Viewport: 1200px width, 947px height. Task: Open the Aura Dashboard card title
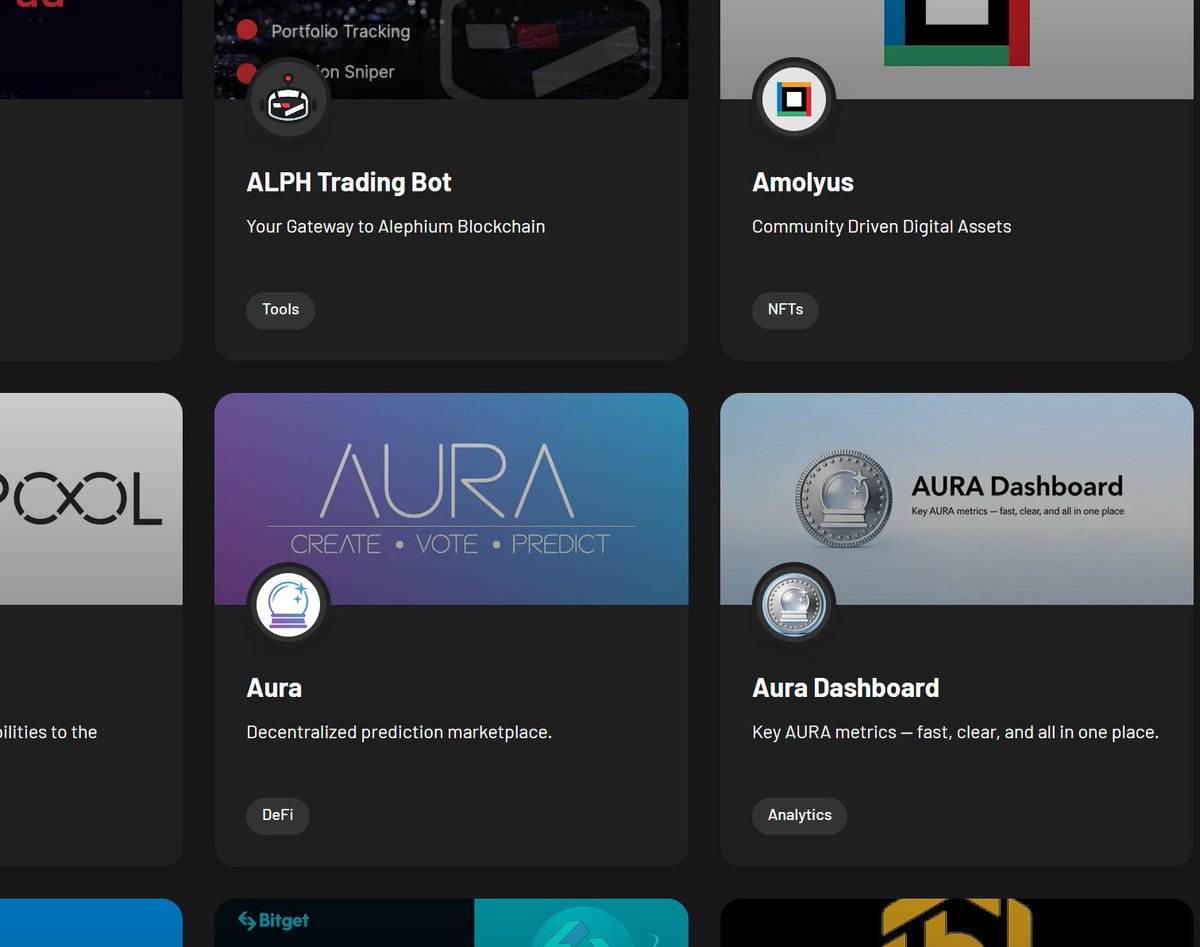click(x=846, y=688)
